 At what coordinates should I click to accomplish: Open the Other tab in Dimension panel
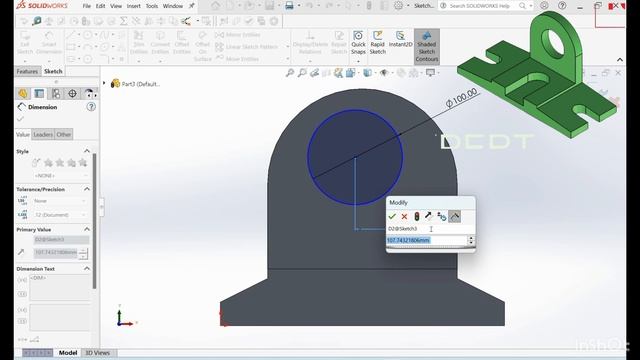click(64, 134)
